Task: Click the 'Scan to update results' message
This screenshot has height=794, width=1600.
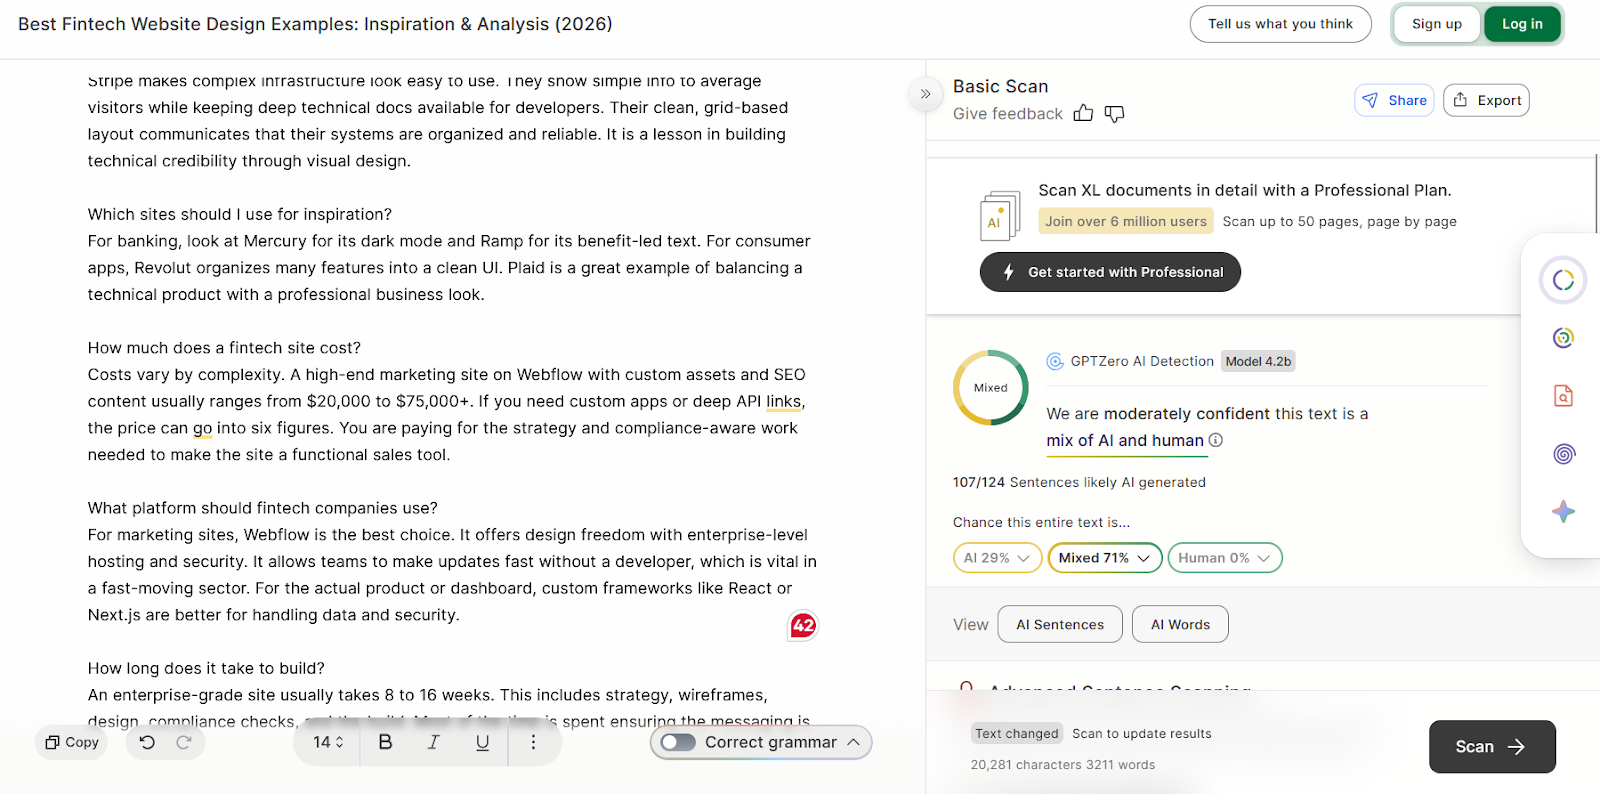Action: 1142,733
